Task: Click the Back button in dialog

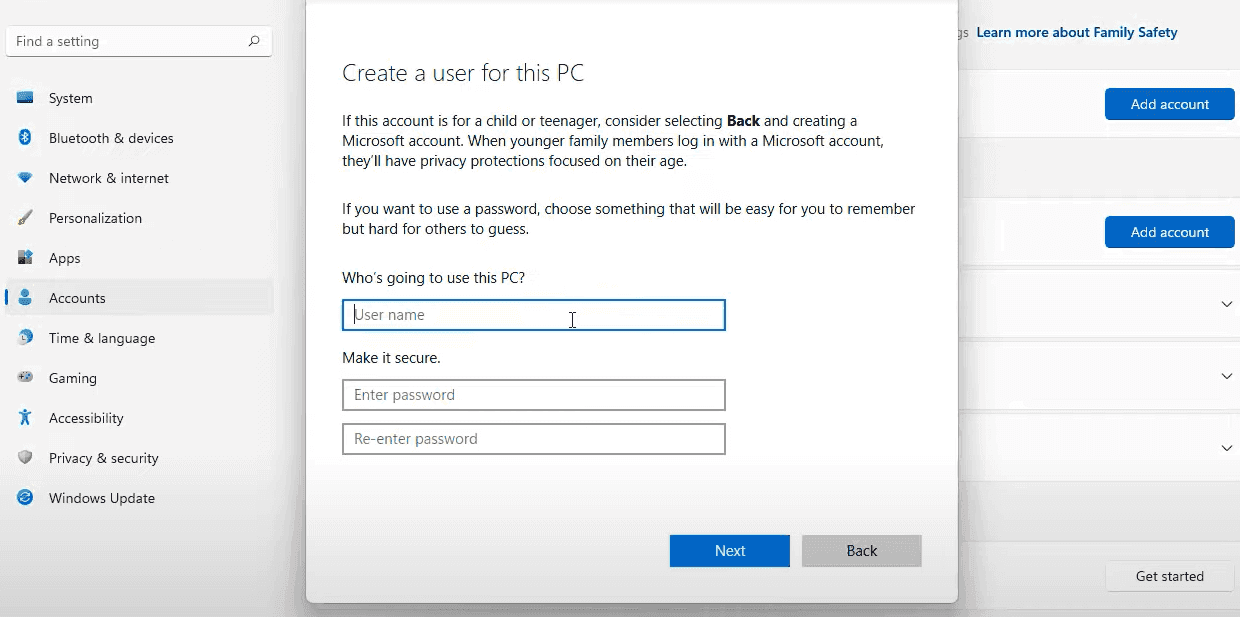Action: 862,551
